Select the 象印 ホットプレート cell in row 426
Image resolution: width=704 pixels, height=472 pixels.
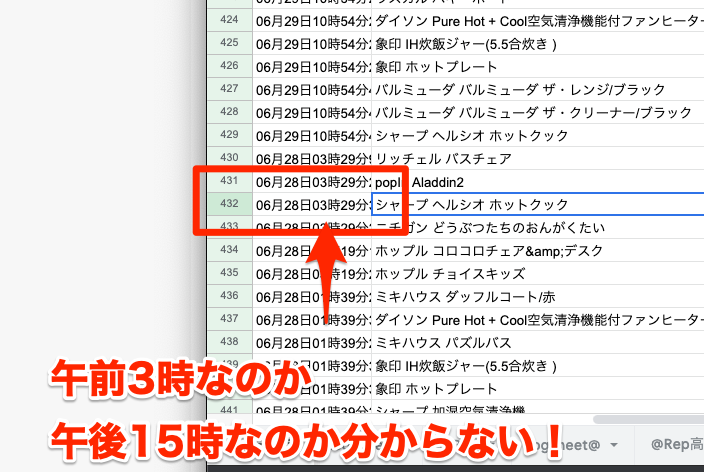pos(538,66)
